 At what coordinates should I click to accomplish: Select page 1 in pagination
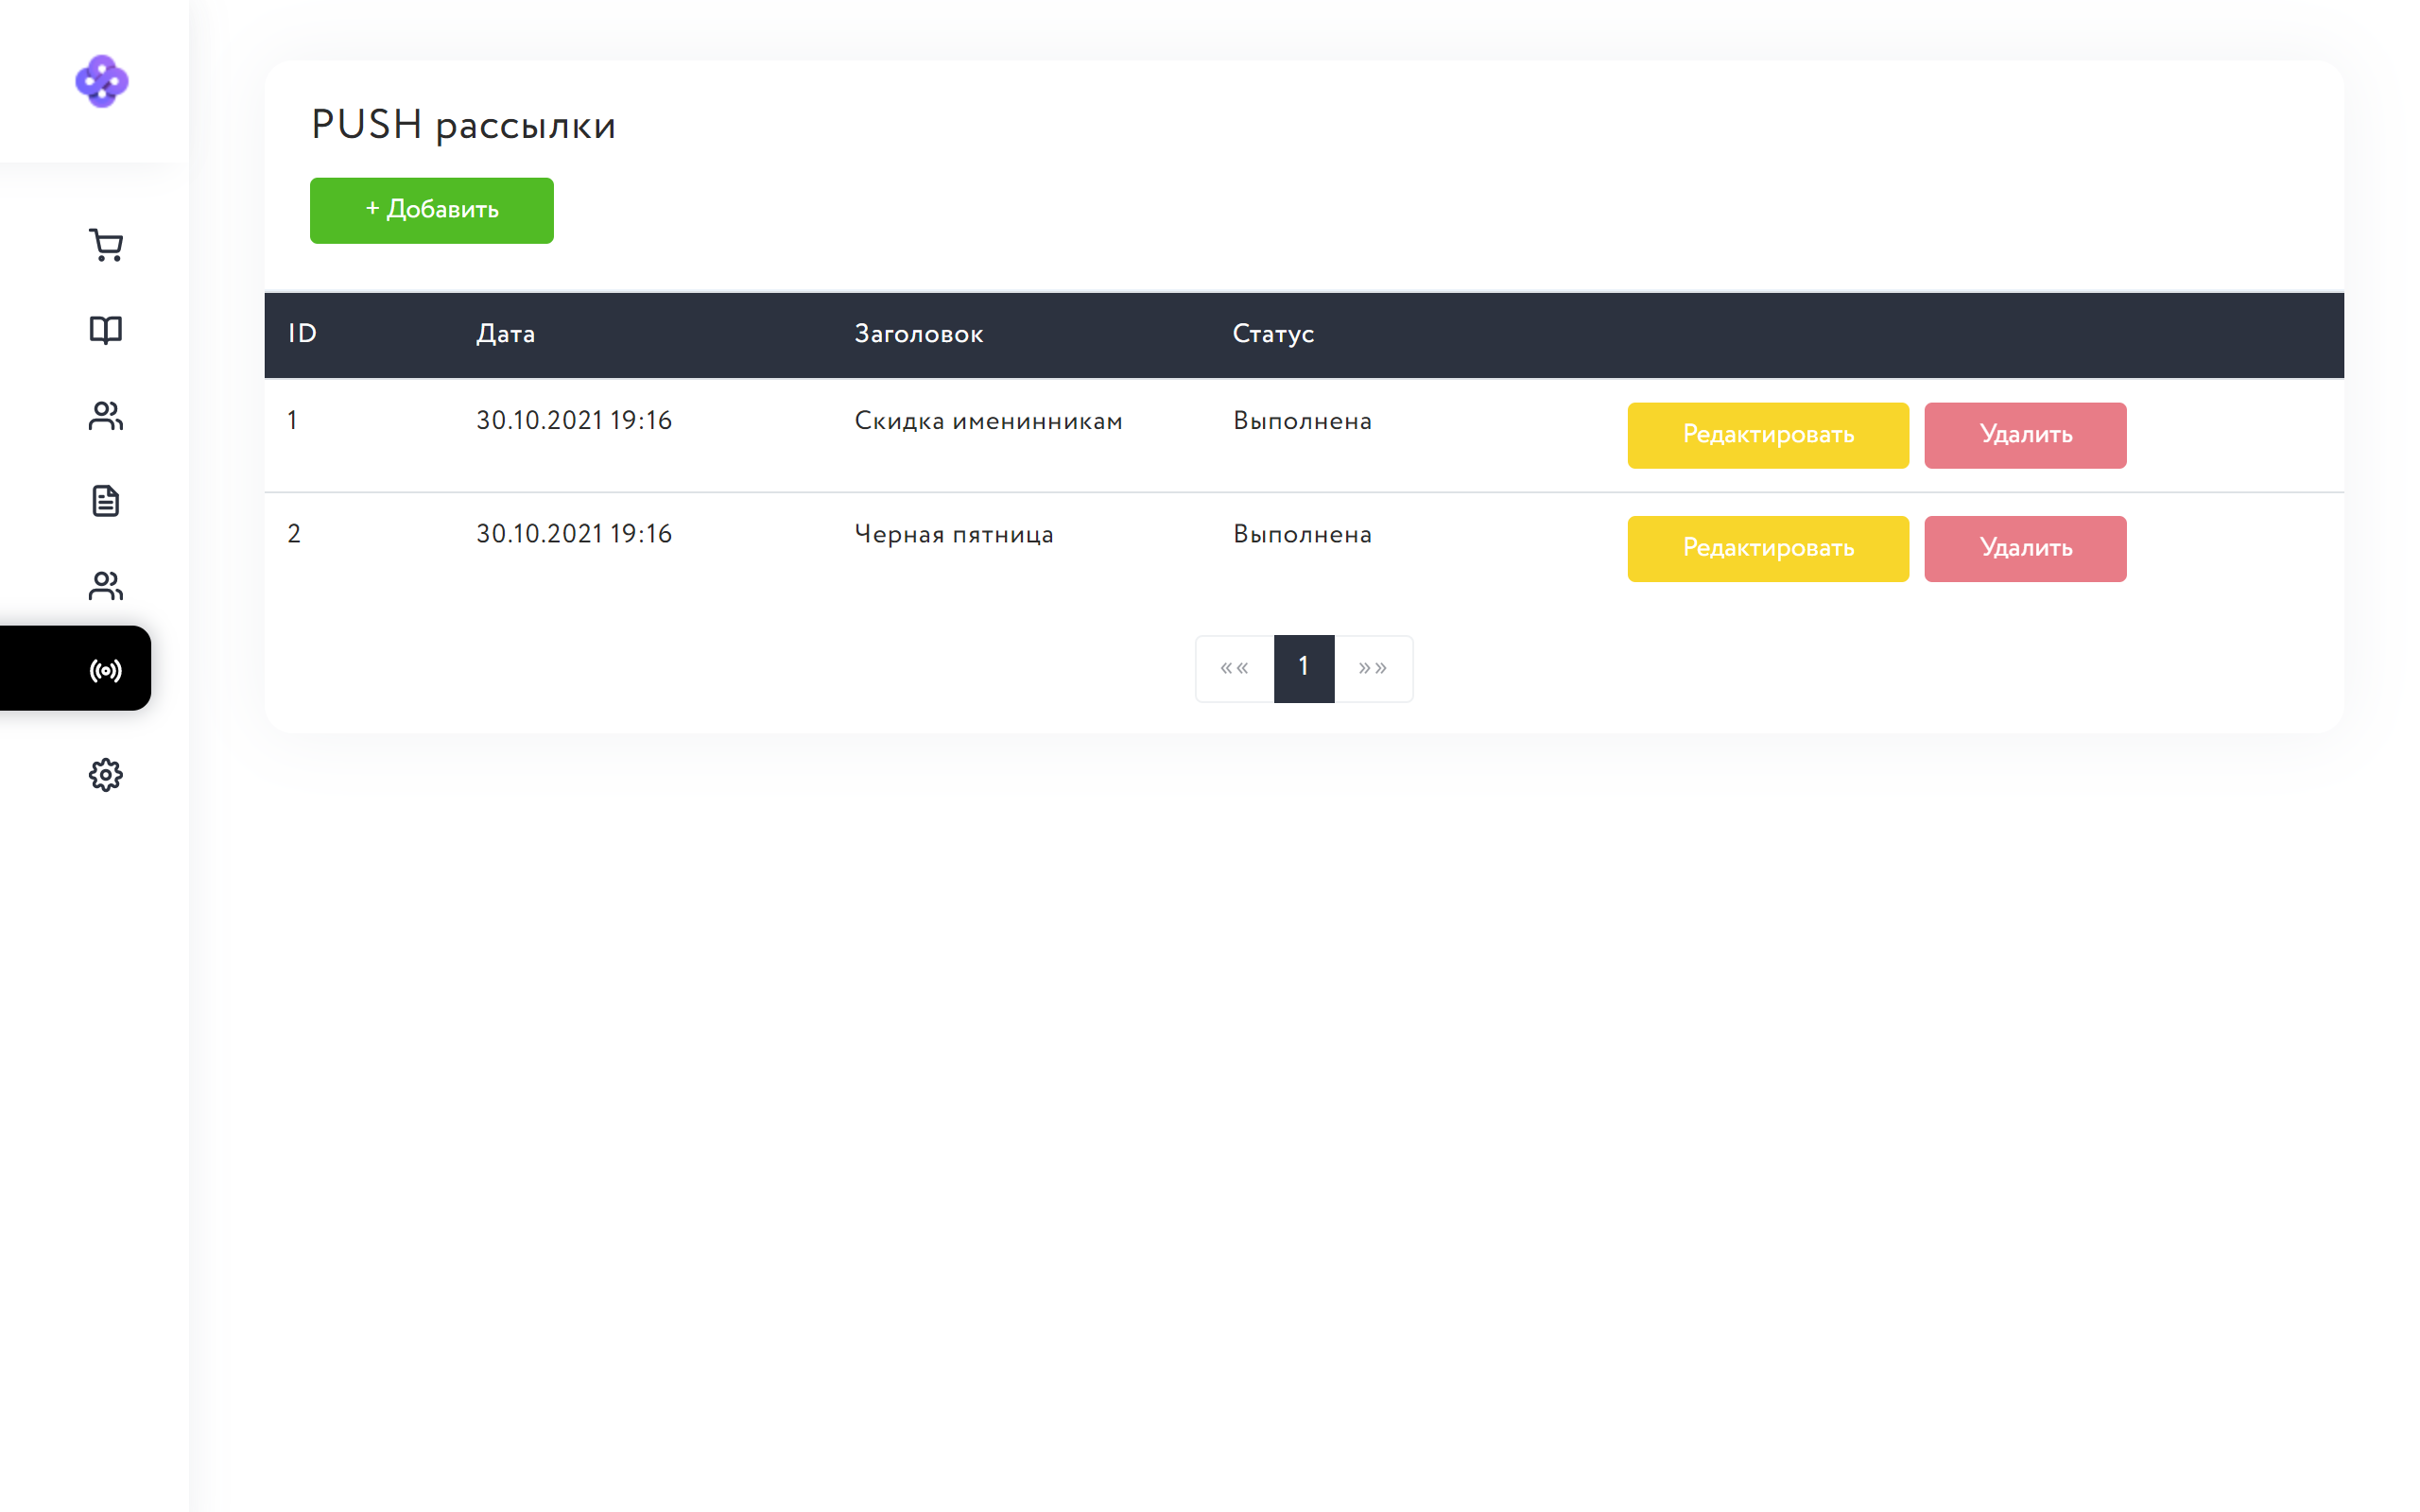point(1303,668)
